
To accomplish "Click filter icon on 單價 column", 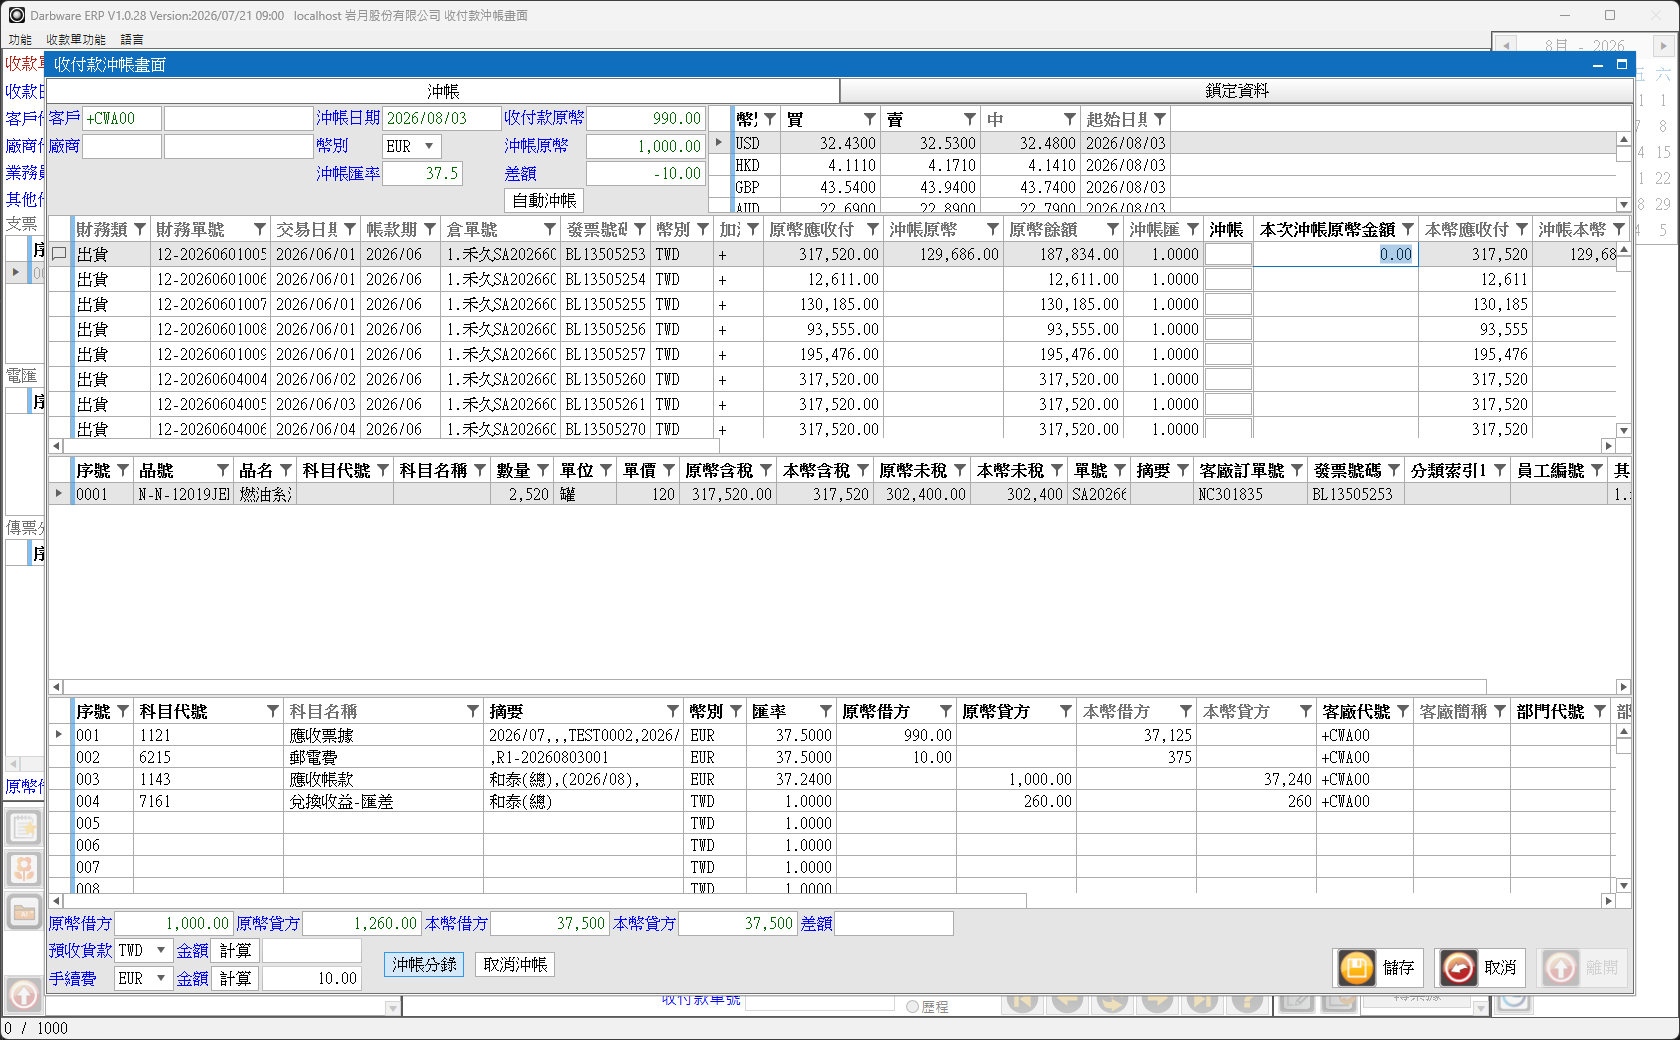I will [x=669, y=470].
